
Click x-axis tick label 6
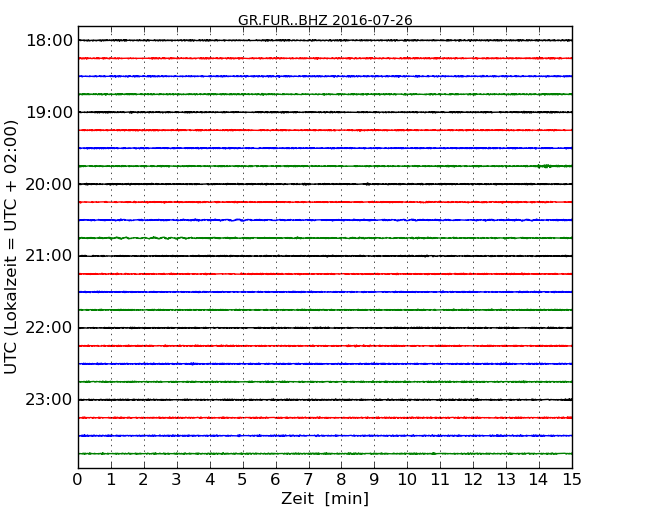click(276, 480)
